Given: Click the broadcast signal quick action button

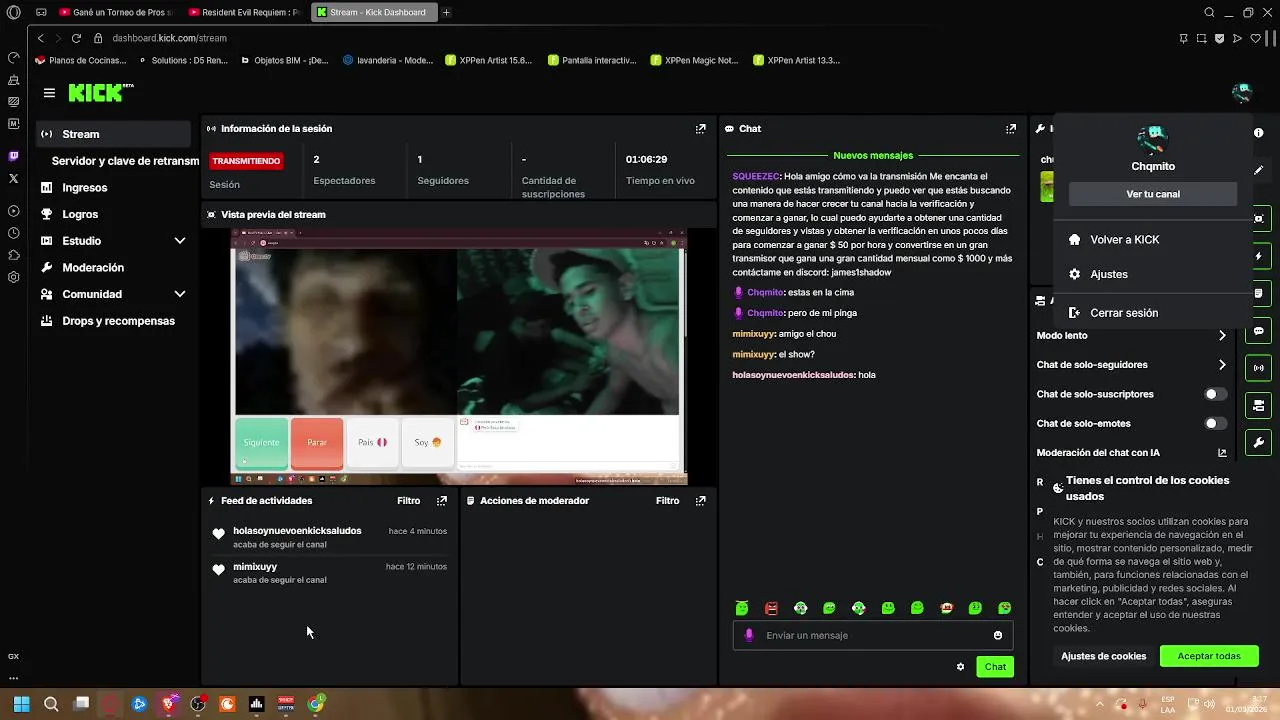Looking at the screenshot, I should [1259, 367].
